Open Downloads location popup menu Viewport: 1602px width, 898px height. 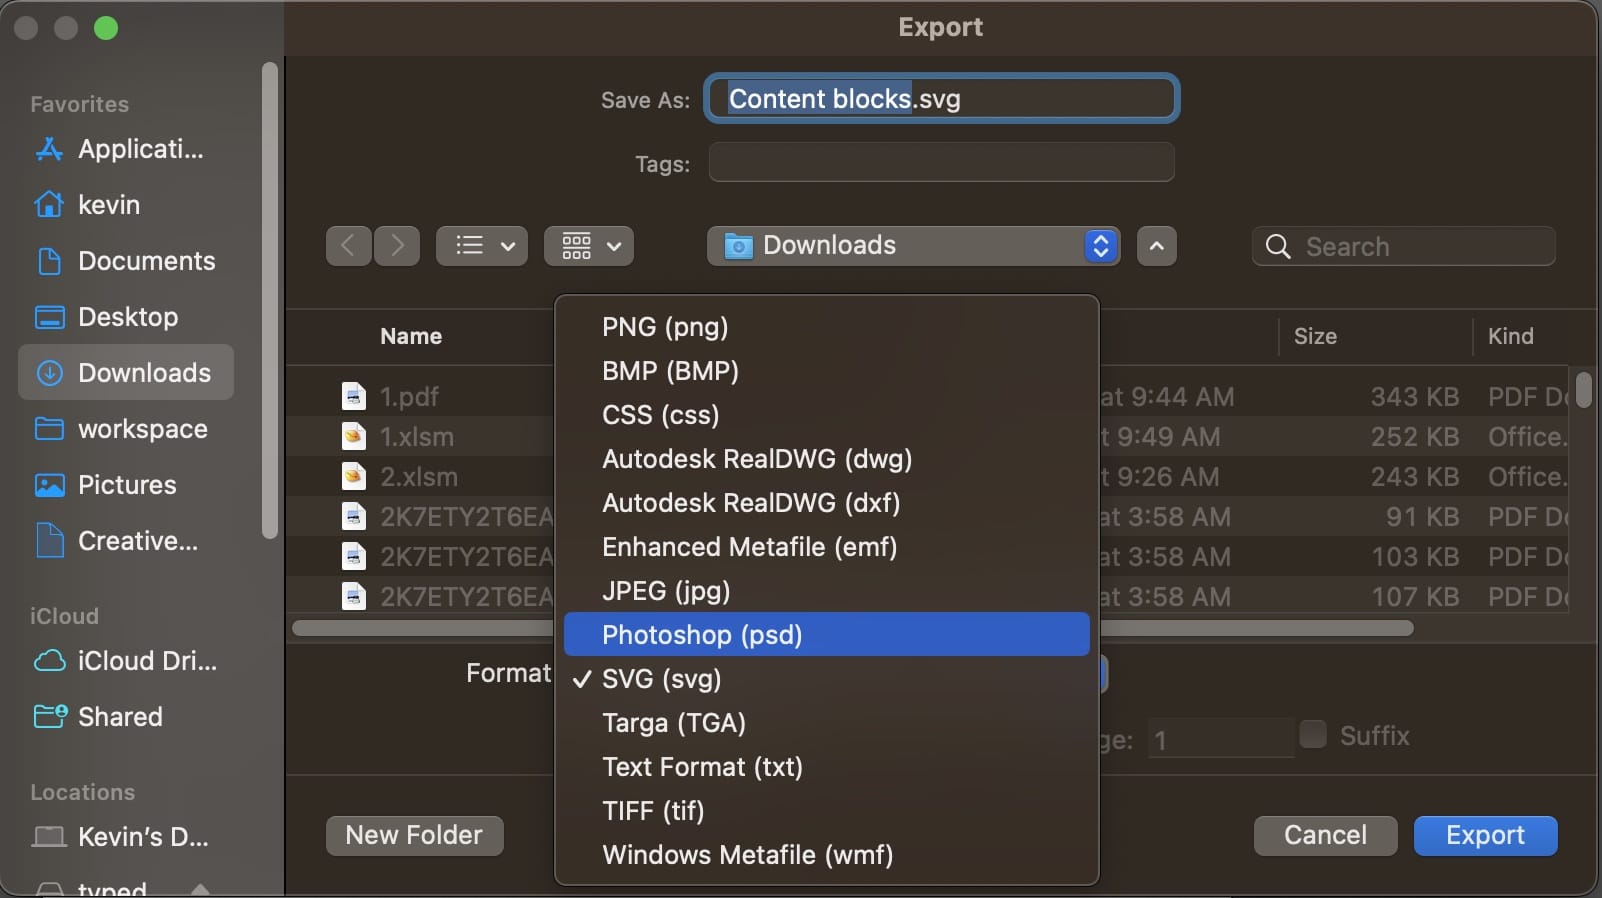(x=913, y=246)
